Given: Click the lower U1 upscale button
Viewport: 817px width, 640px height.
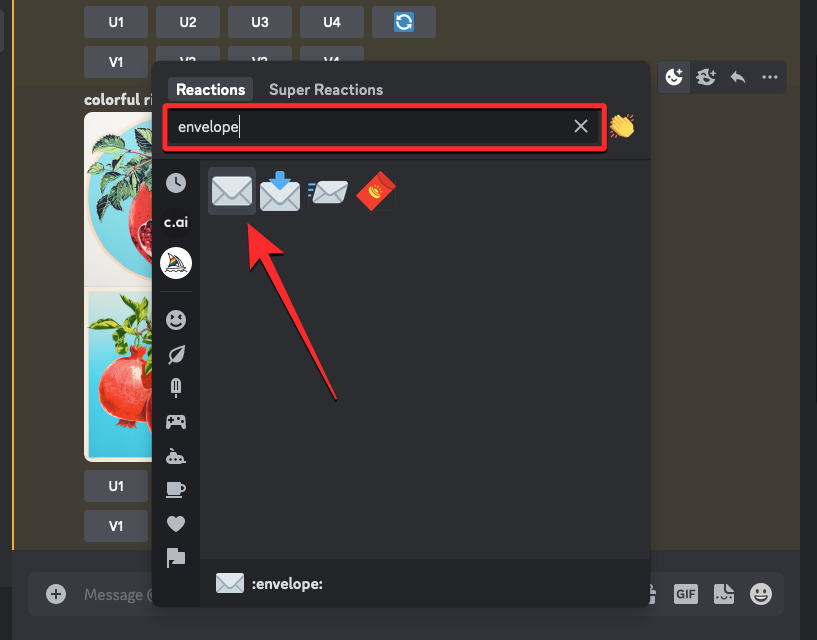Looking at the screenshot, I should point(116,486).
